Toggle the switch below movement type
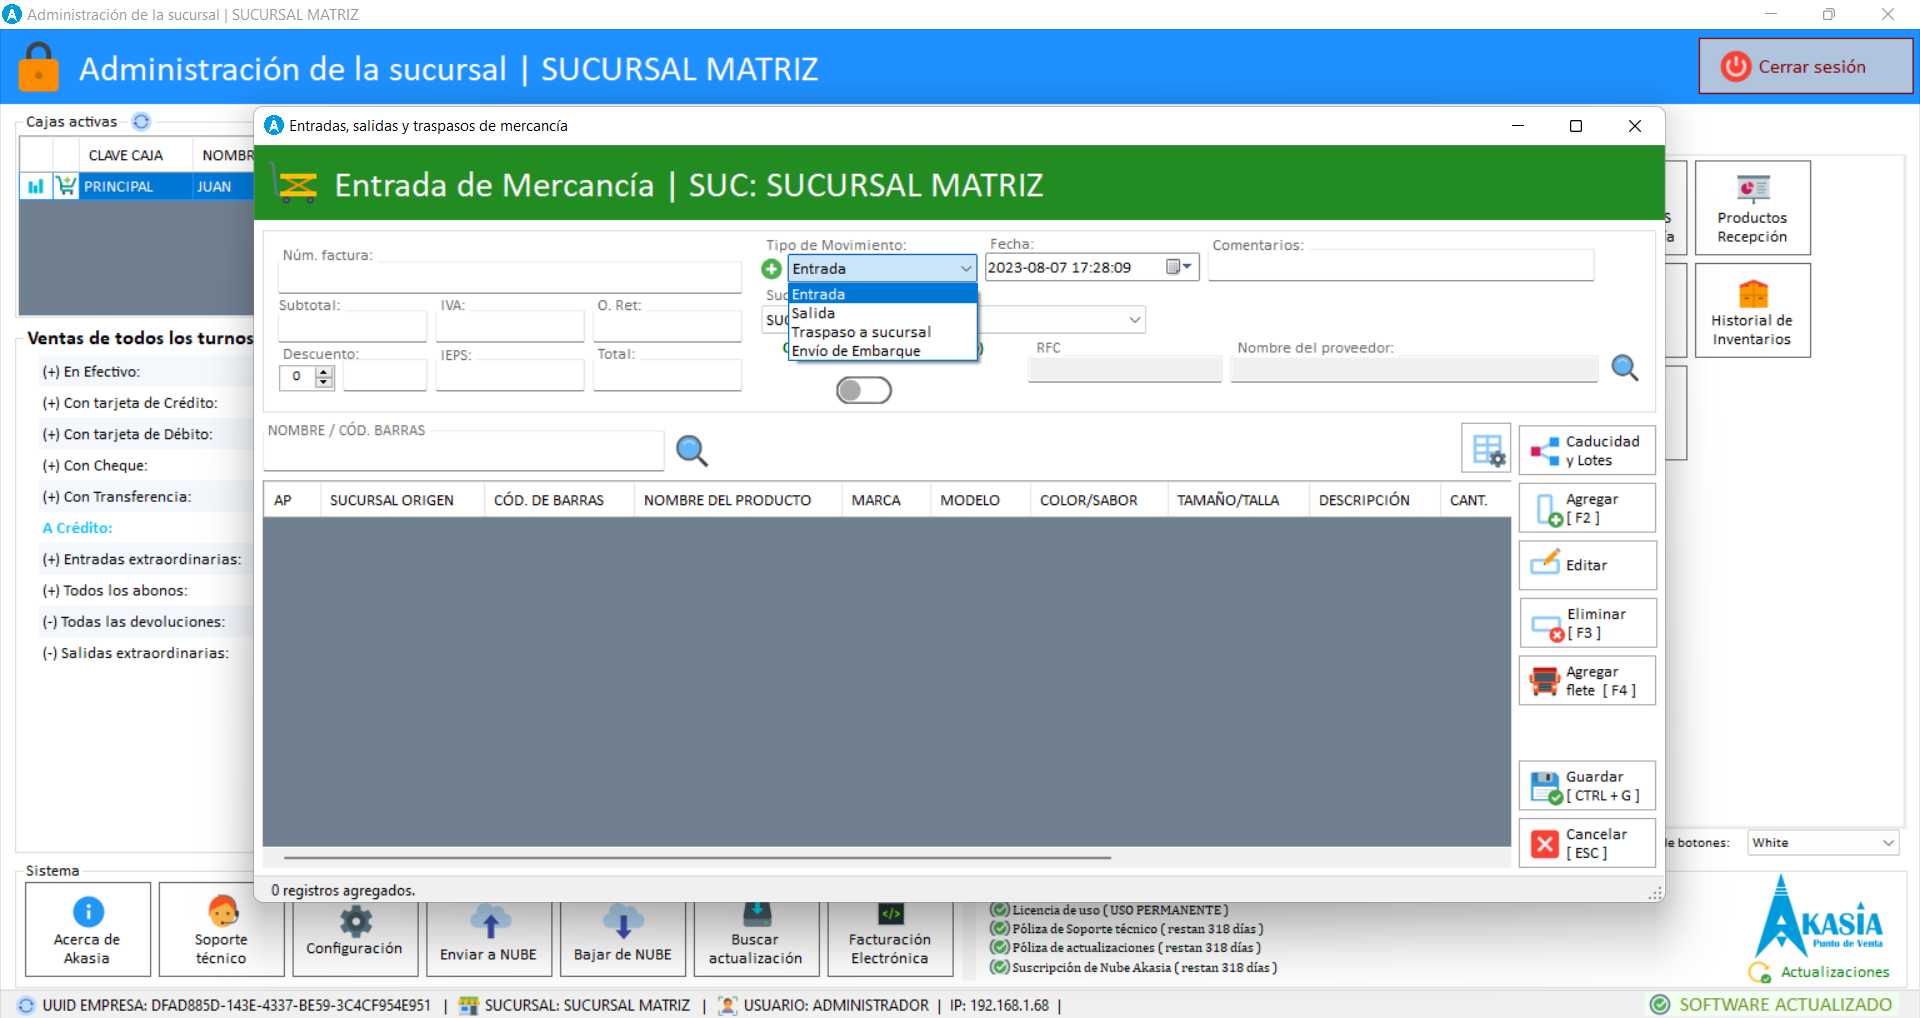Image resolution: width=1920 pixels, height=1018 pixels. [863, 390]
